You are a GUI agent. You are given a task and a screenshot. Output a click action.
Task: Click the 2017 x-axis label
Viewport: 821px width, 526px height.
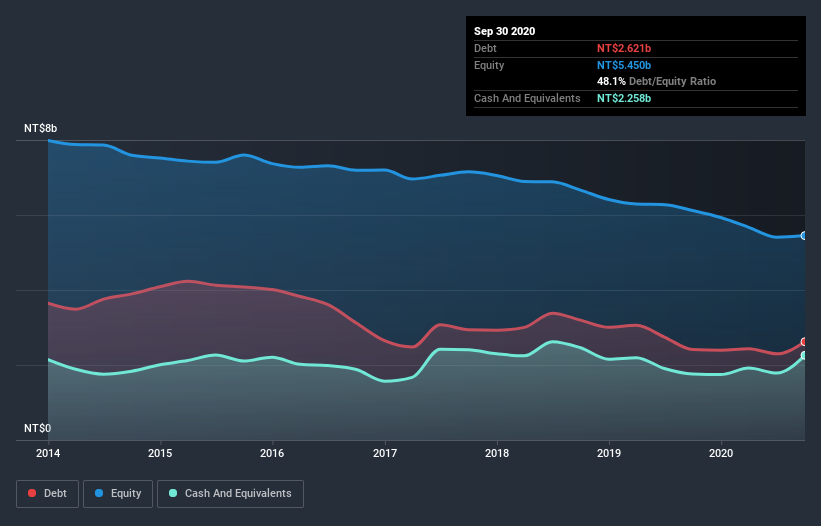pyautogui.click(x=385, y=453)
